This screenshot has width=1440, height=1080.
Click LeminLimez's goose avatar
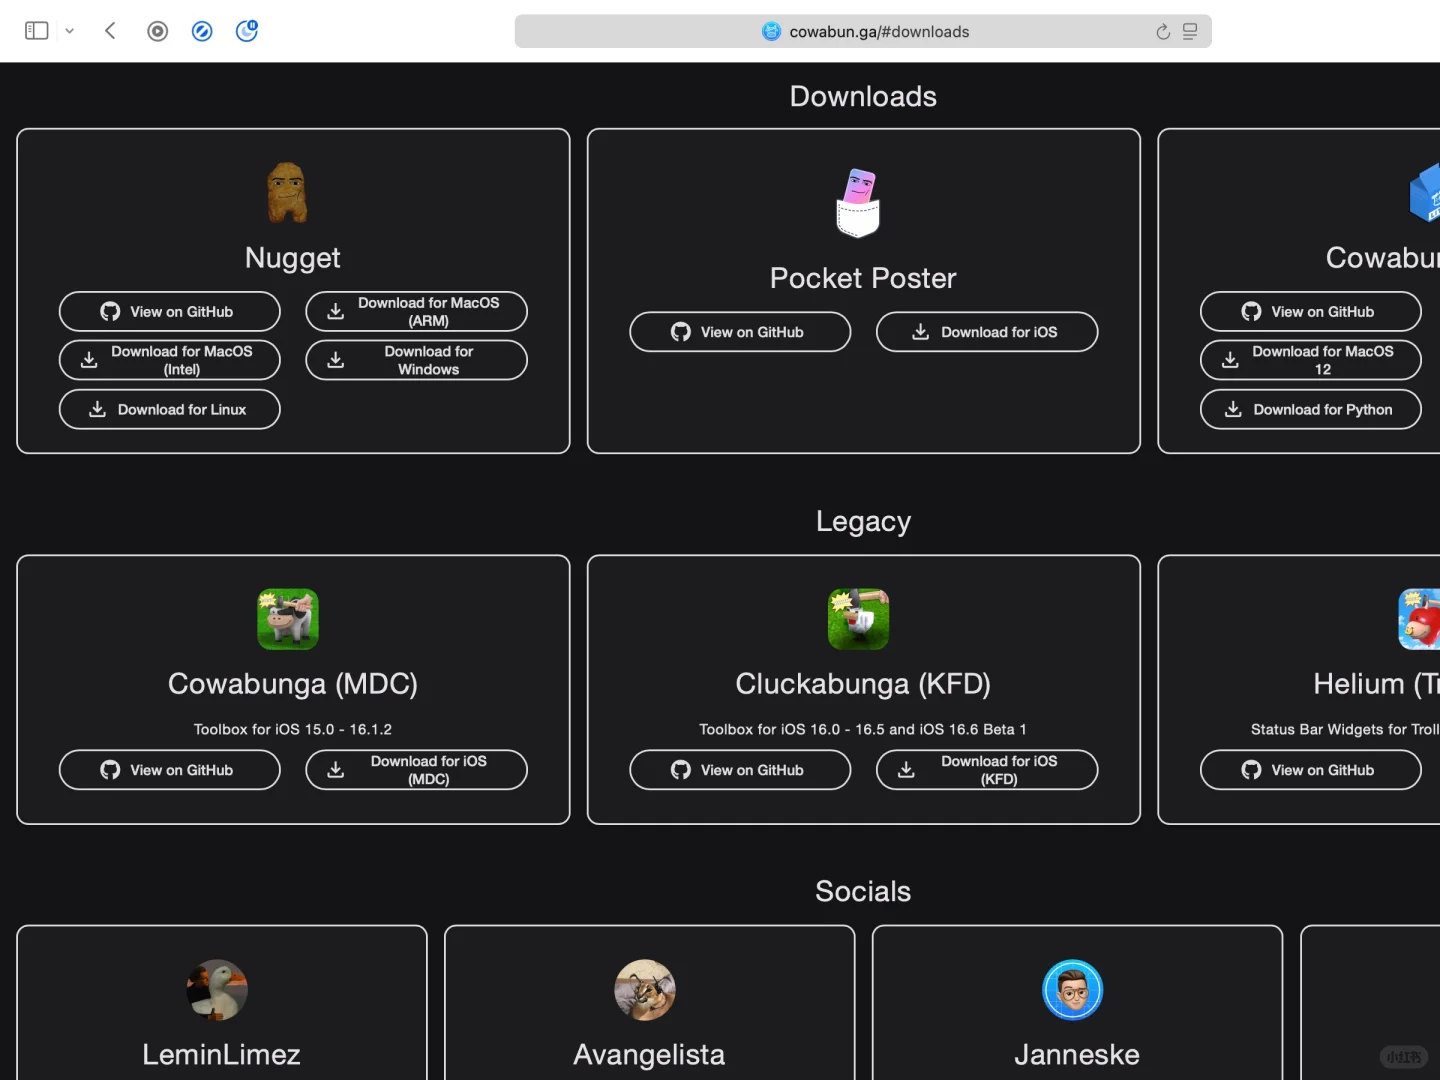217,990
